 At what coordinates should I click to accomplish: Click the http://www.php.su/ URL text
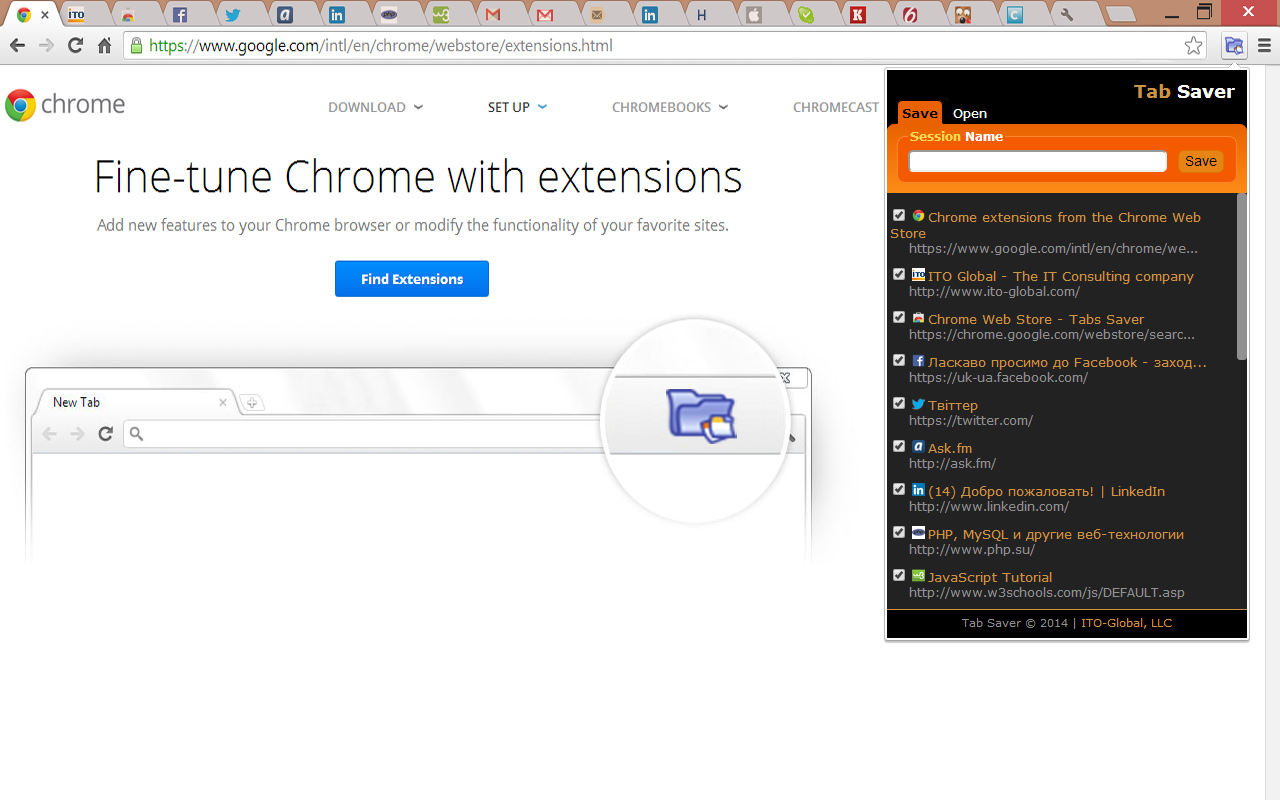point(972,550)
